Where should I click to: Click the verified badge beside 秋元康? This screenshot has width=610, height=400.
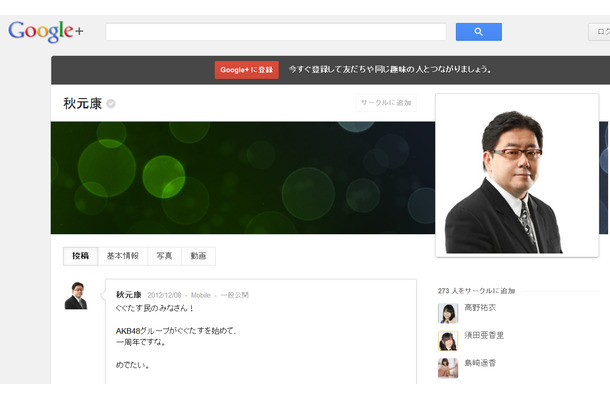point(111,104)
